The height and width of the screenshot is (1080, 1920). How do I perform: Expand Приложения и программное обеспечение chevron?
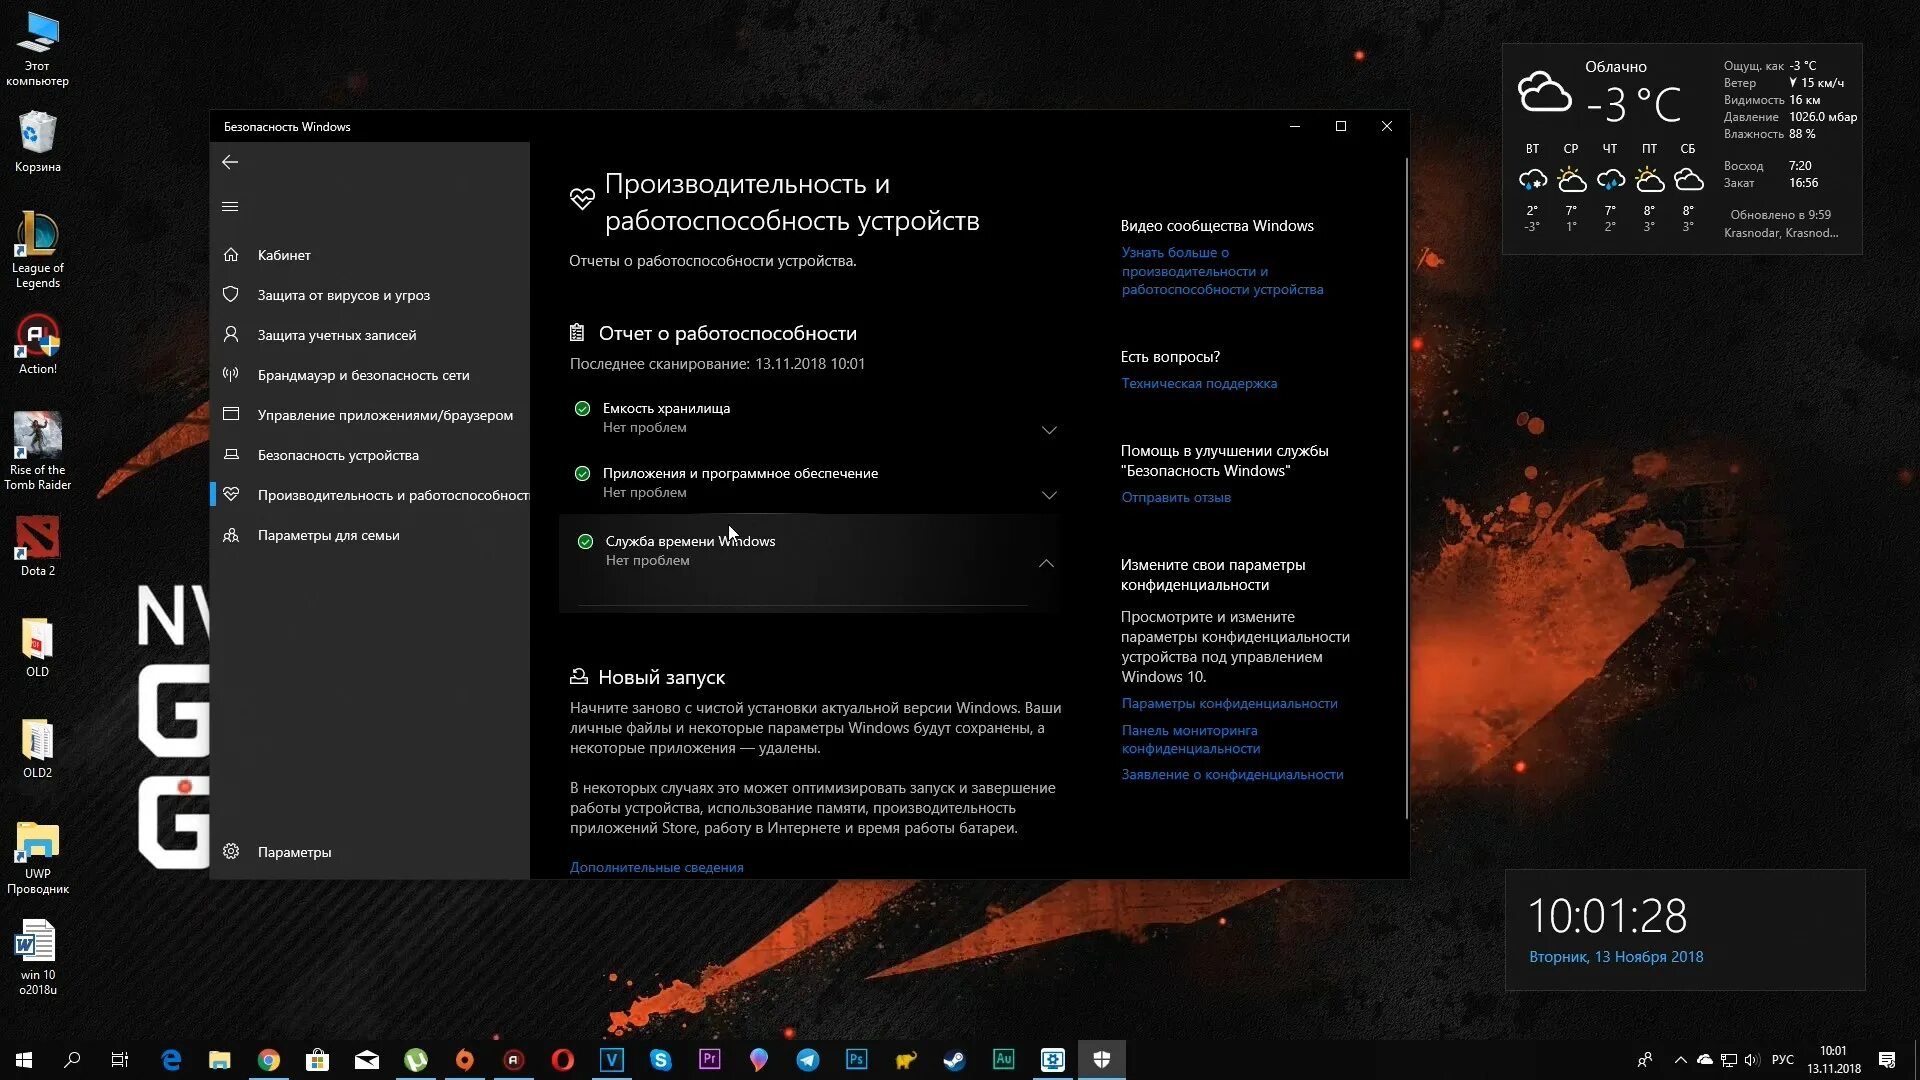coord(1049,495)
